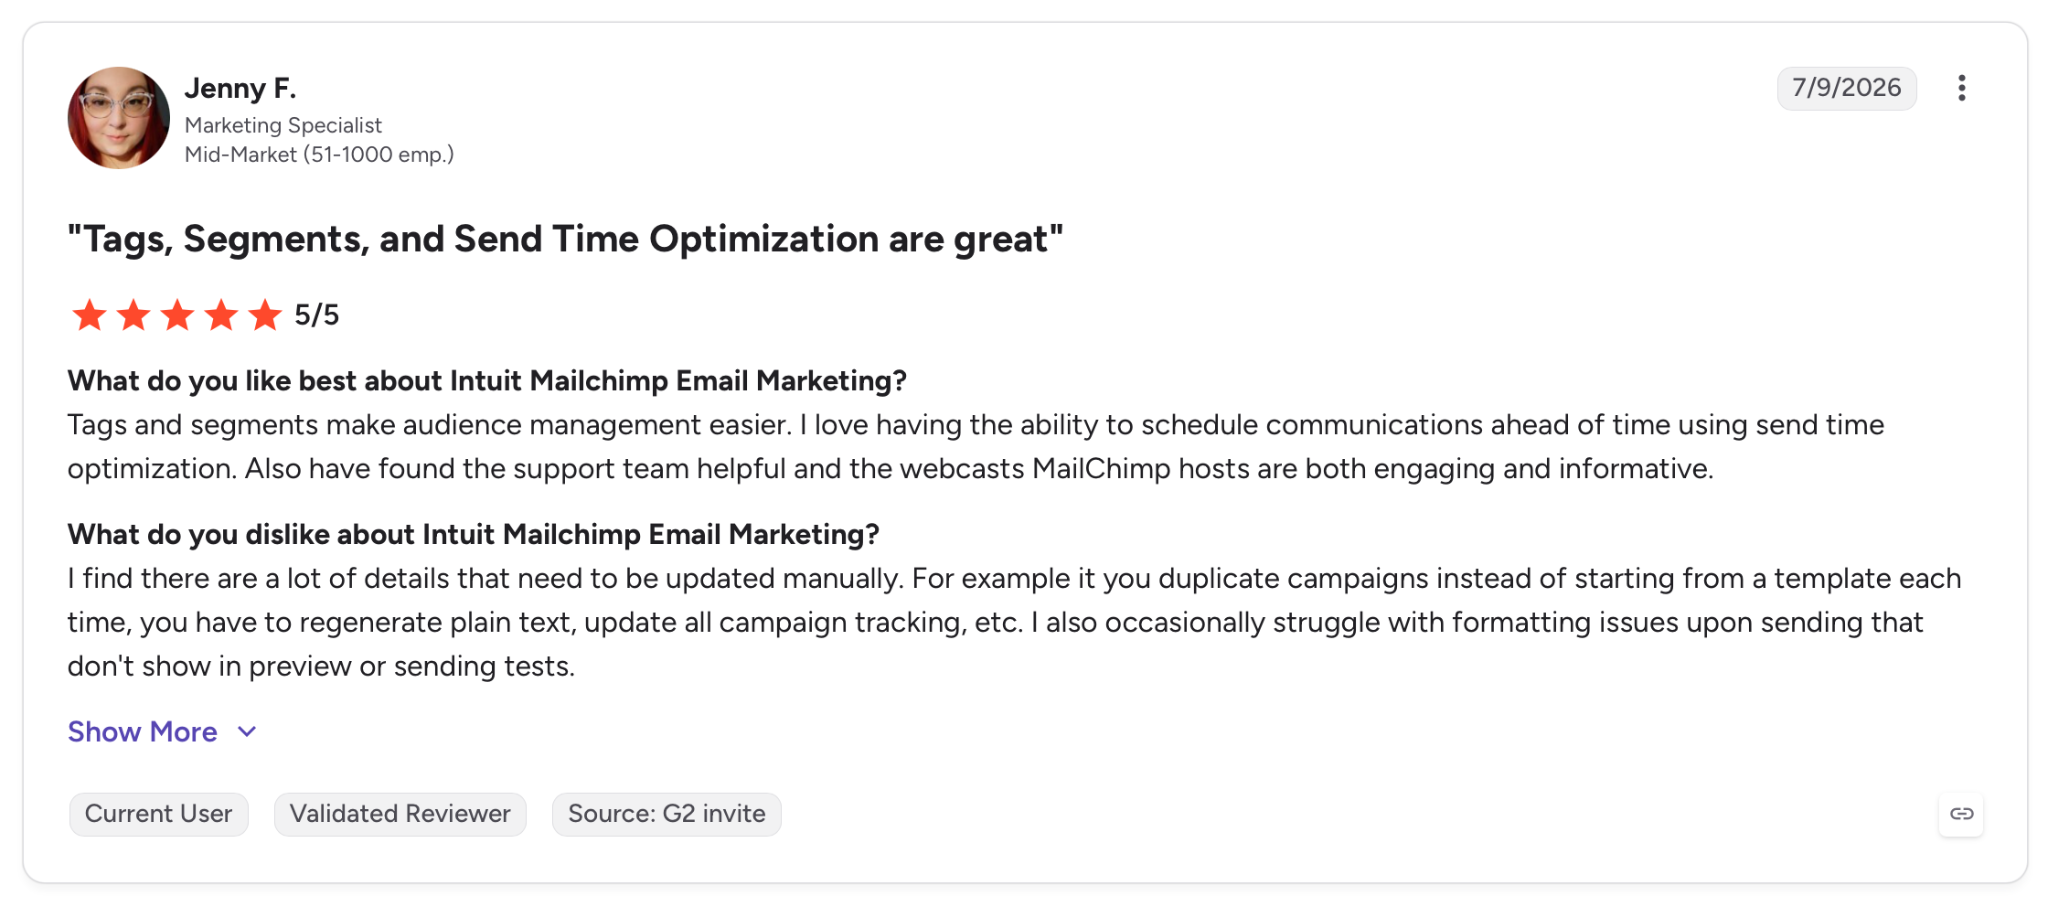
Task: Expand review with Show More chevron
Action: 247,732
